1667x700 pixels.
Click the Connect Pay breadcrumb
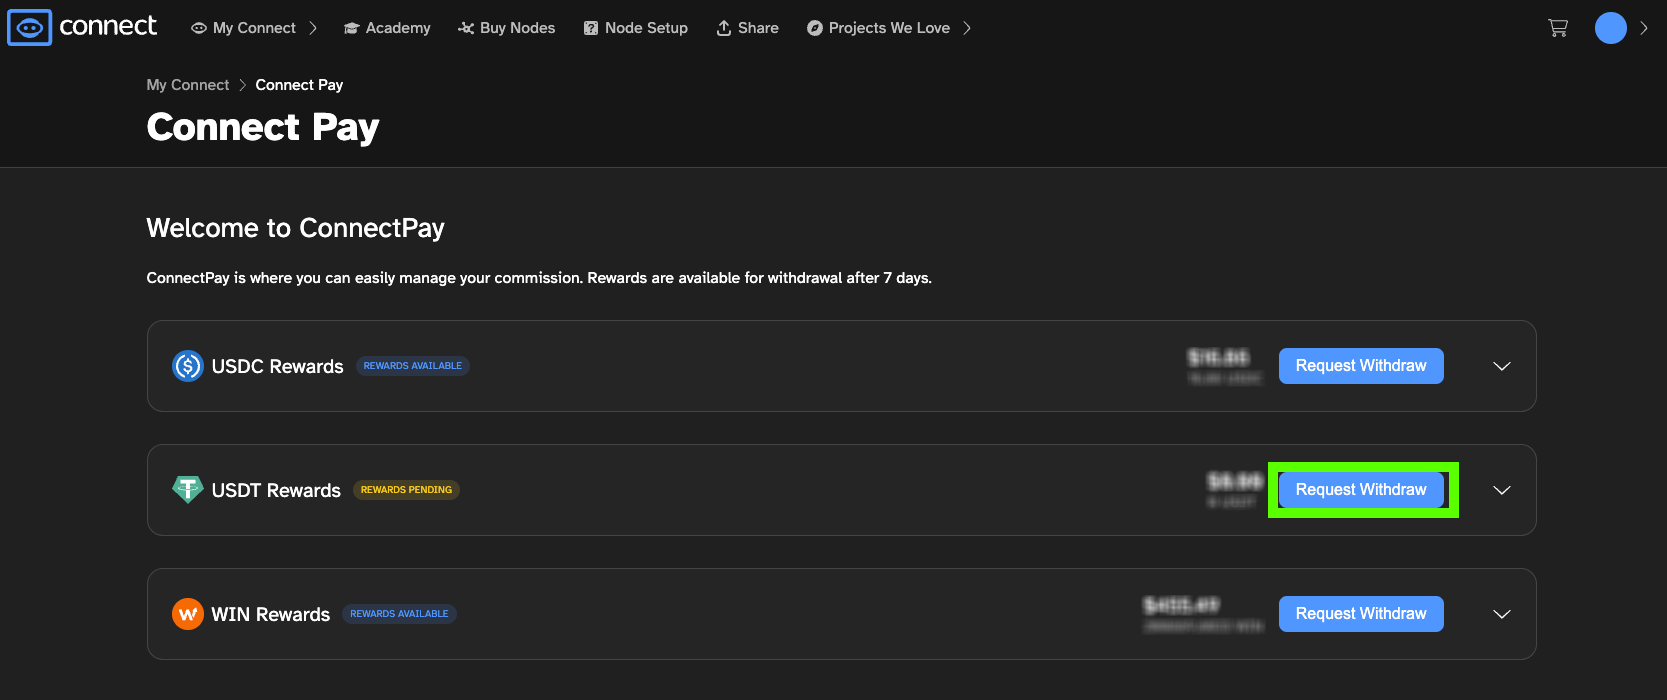(299, 85)
